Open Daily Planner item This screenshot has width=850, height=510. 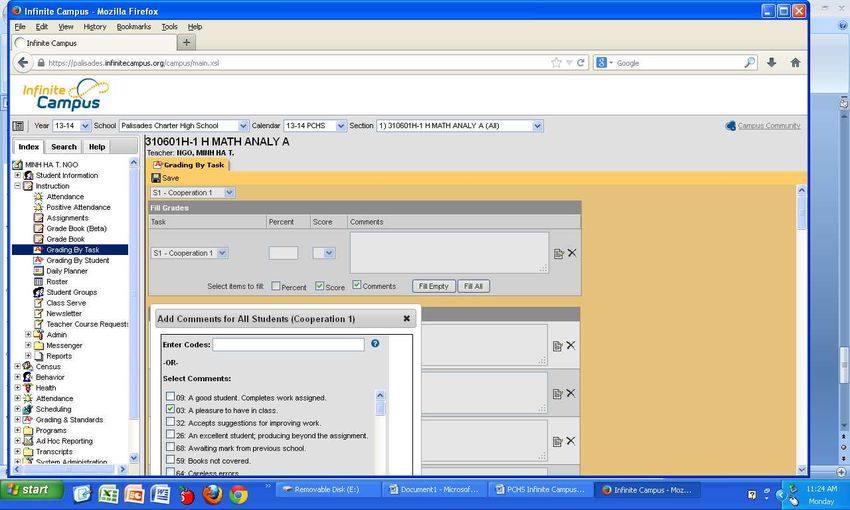(66, 271)
